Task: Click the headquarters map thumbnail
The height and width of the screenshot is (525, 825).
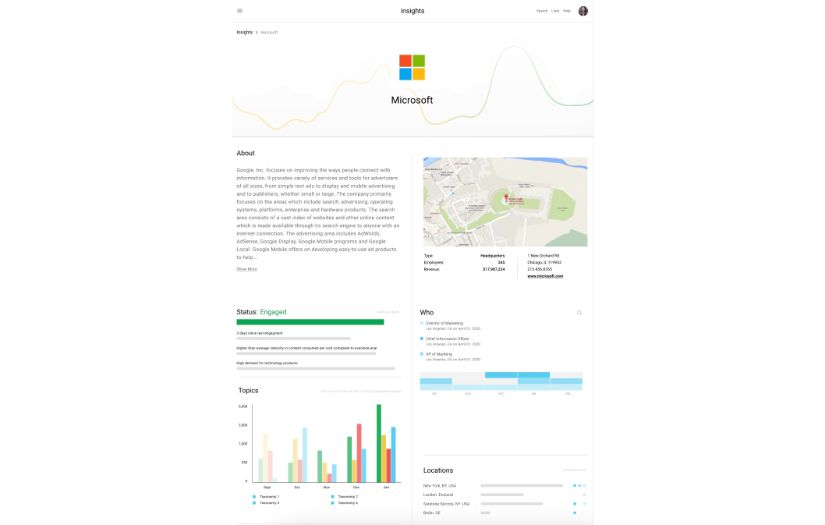Action: [505, 202]
